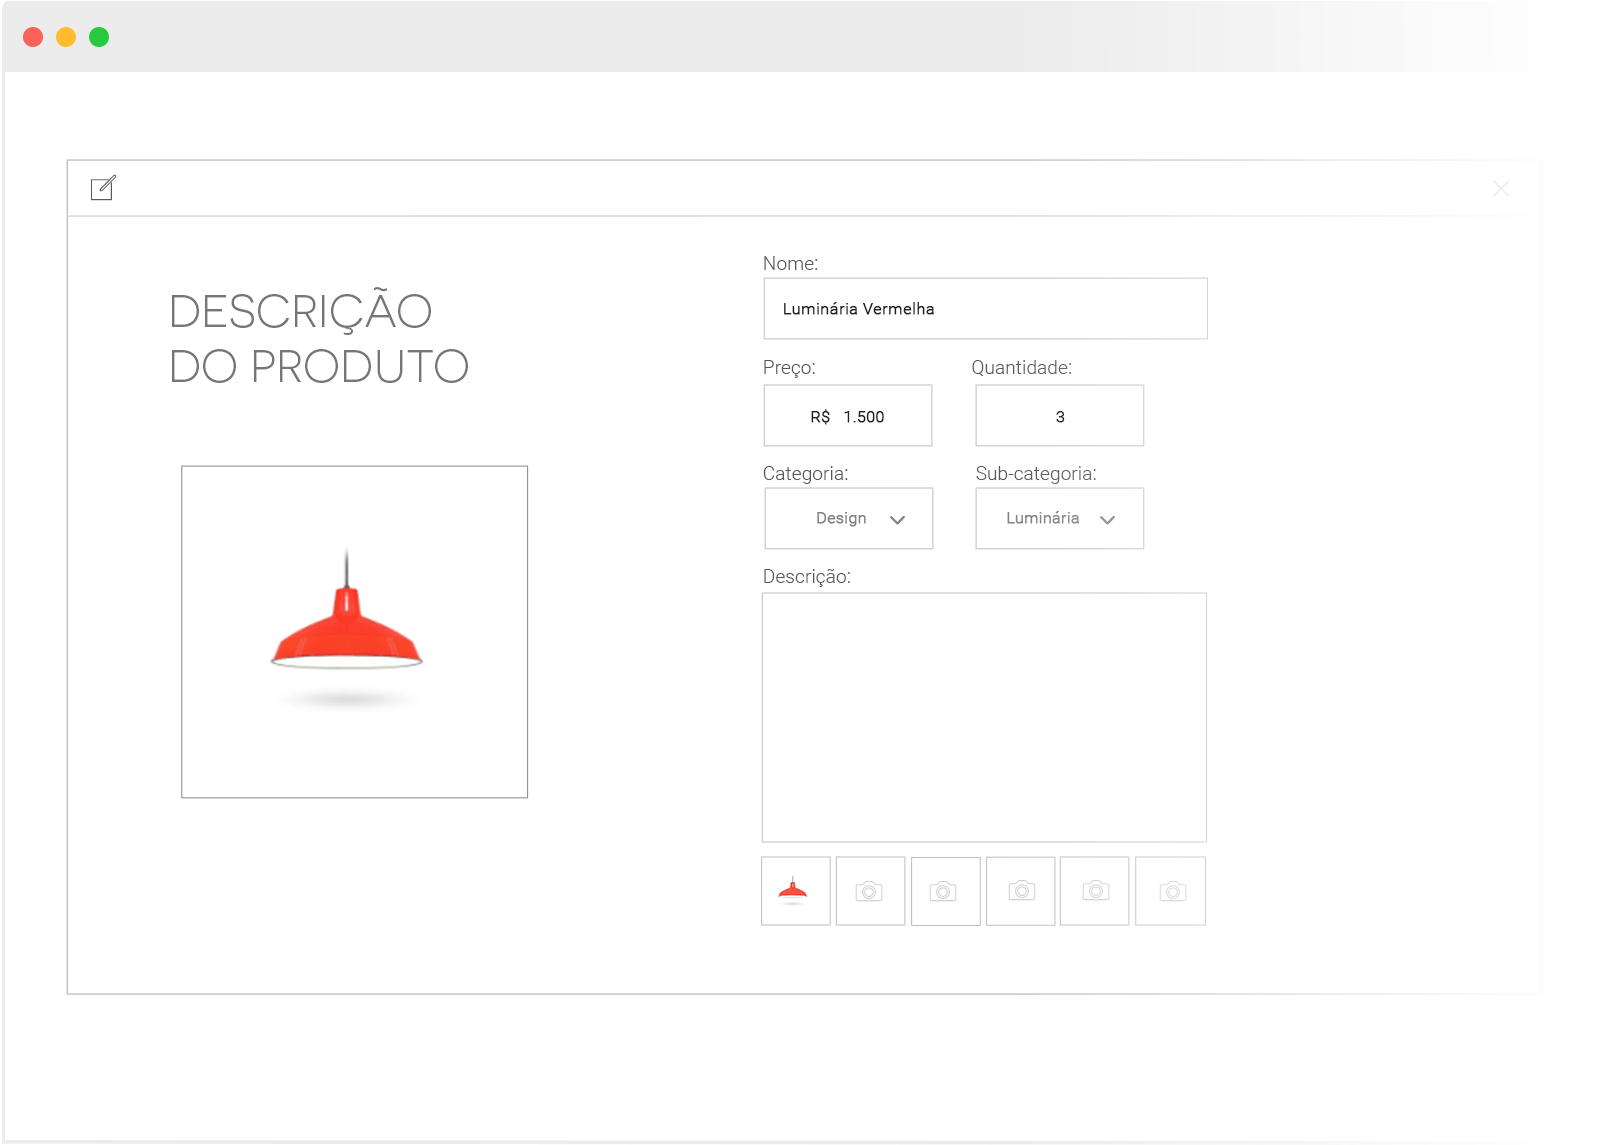Click the second camera placeholder photo slot

coord(945,891)
